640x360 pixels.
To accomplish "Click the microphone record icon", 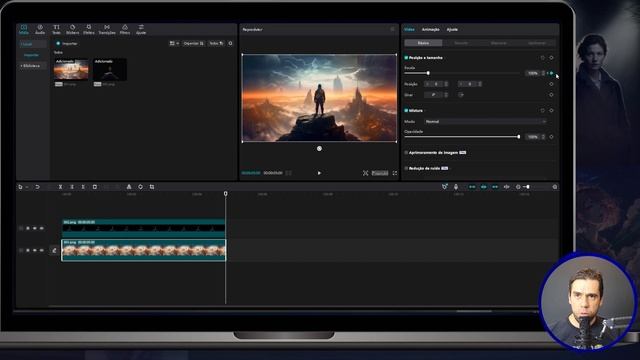I will 456,187.
